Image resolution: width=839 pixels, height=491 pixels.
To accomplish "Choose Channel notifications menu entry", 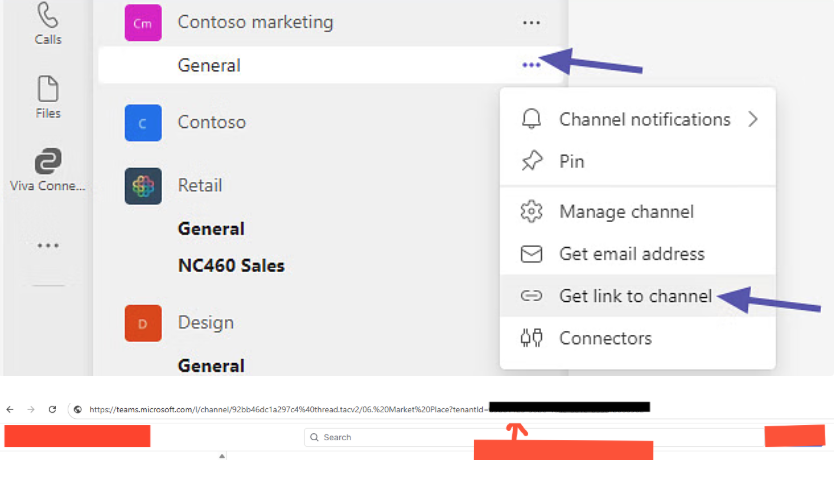I will click(638, 119).
